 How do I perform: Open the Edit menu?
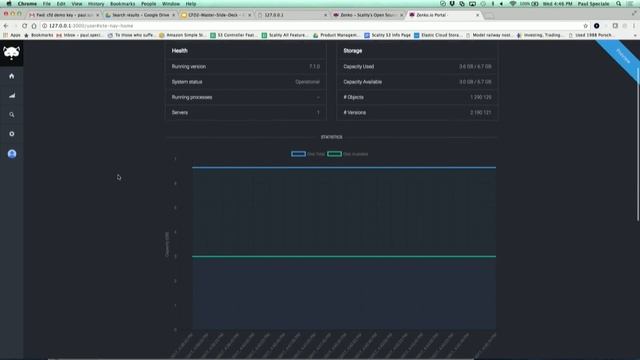61,4
